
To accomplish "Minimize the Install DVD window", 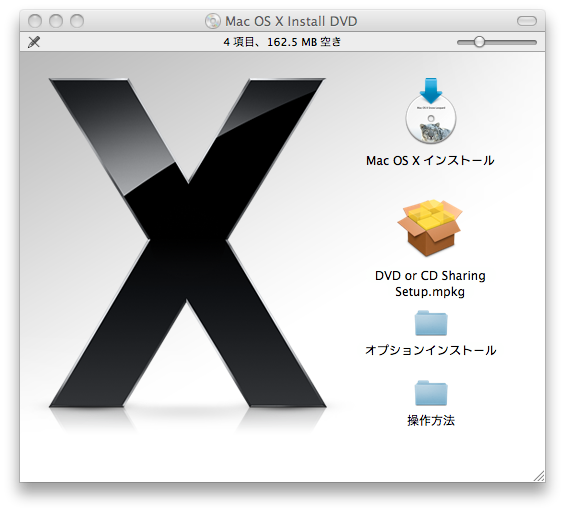I will [56, 21].
